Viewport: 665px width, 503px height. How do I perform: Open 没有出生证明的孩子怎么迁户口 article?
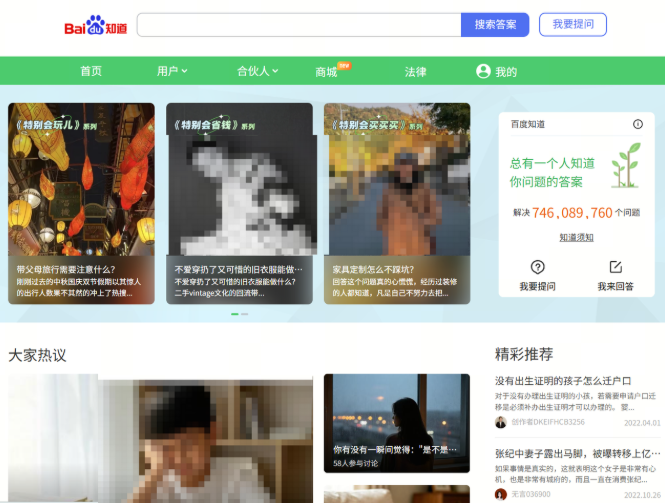(563, 381)
